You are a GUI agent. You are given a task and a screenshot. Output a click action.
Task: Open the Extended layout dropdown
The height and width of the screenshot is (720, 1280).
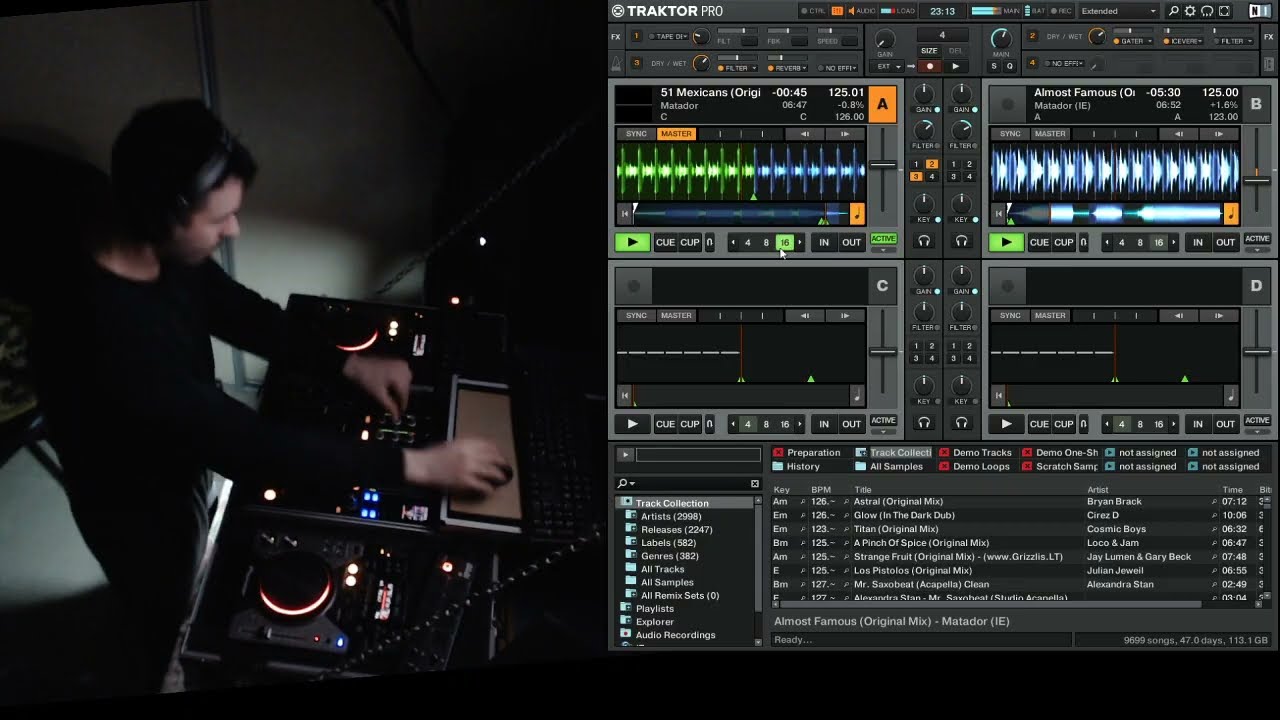pyautogui.click(x=1118, y=11)
